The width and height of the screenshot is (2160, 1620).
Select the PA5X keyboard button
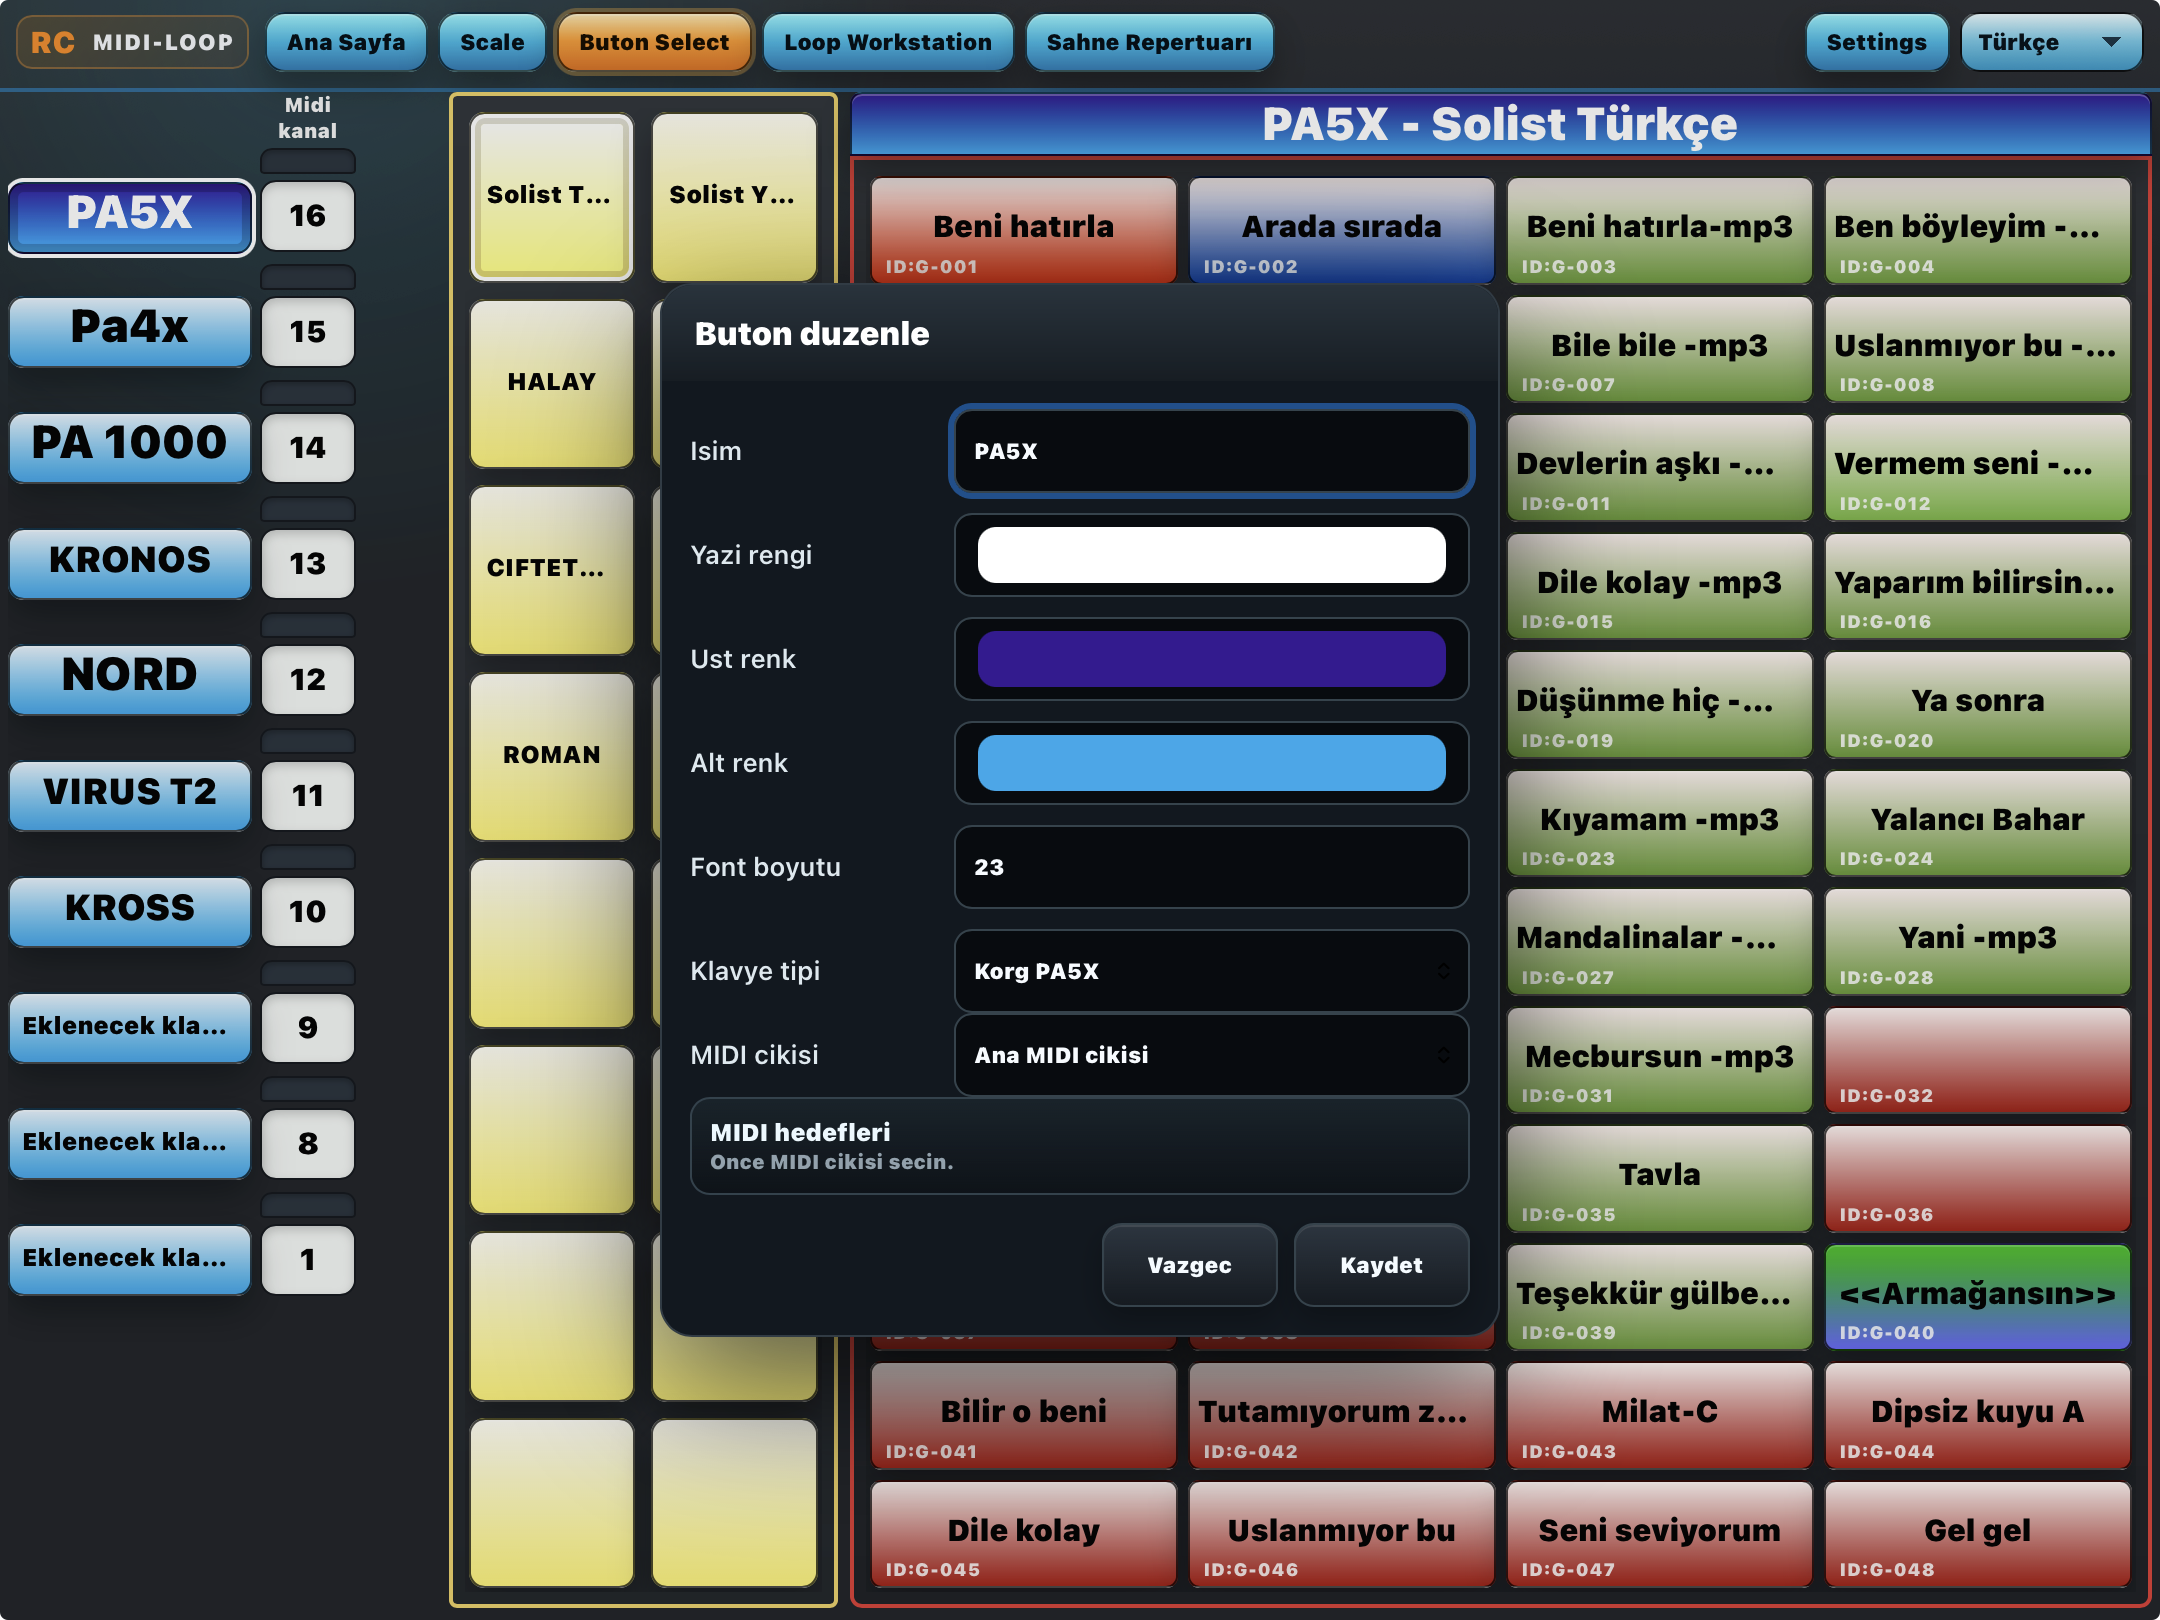pyautogui.click(x=130, y=216)
